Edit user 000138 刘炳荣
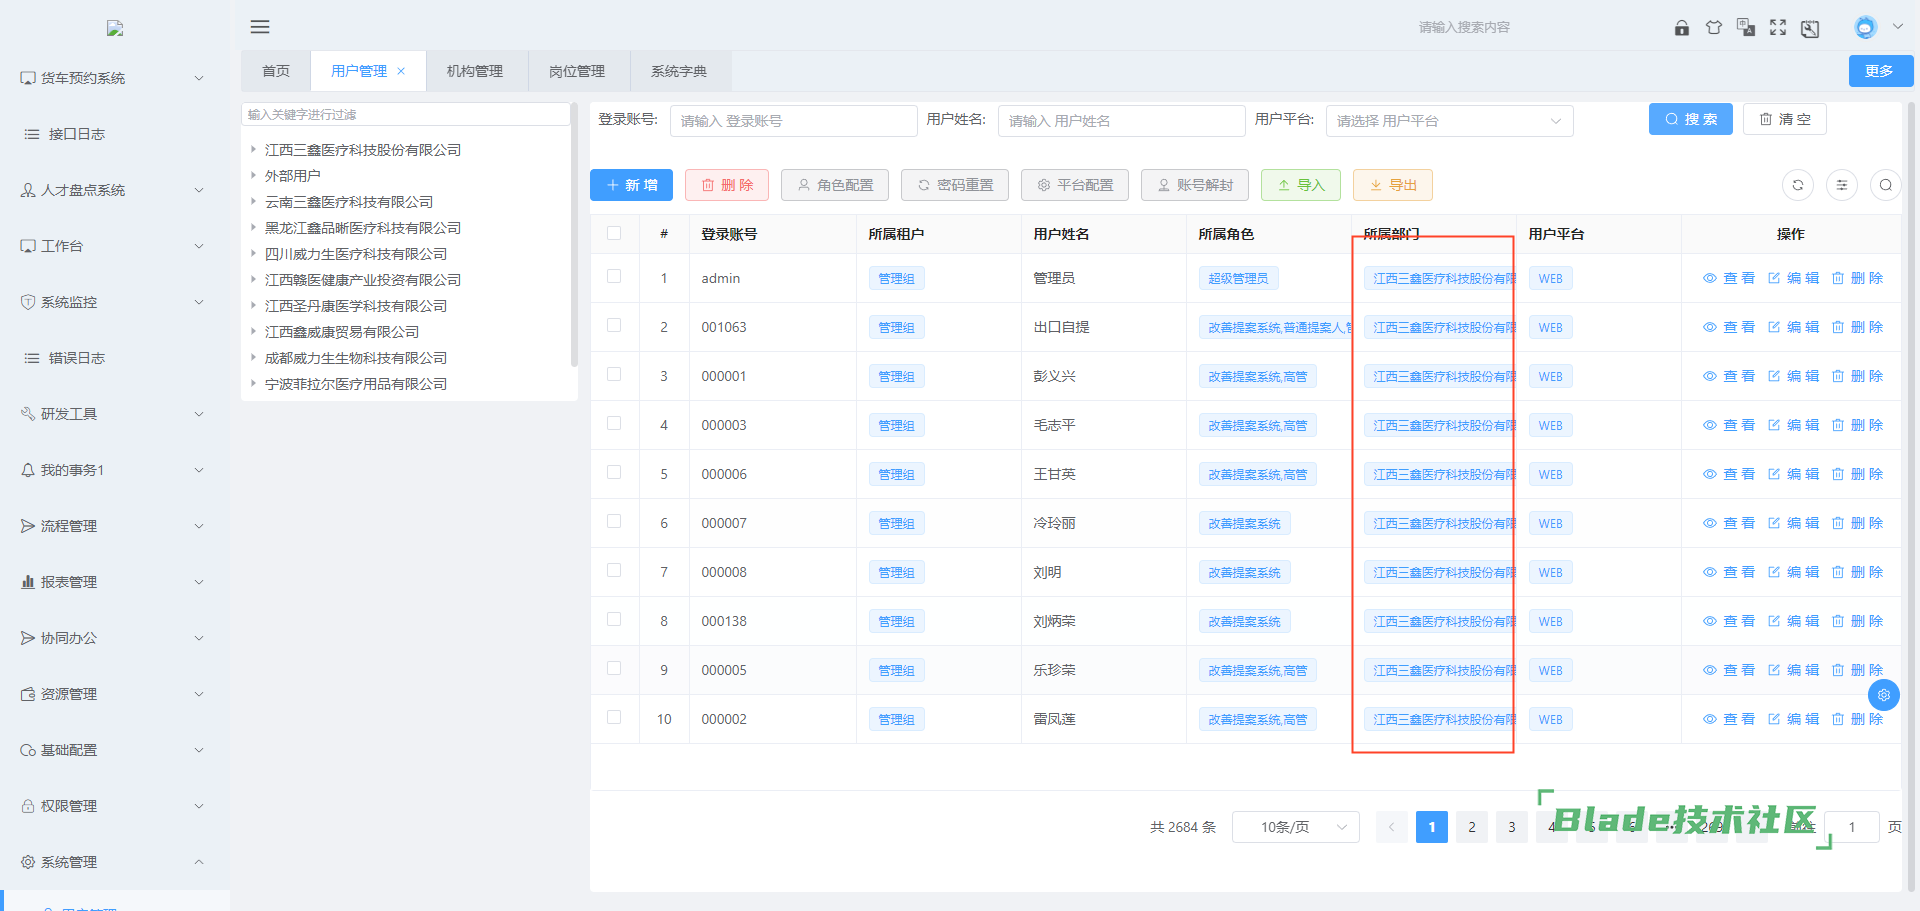 point(1793,621)
